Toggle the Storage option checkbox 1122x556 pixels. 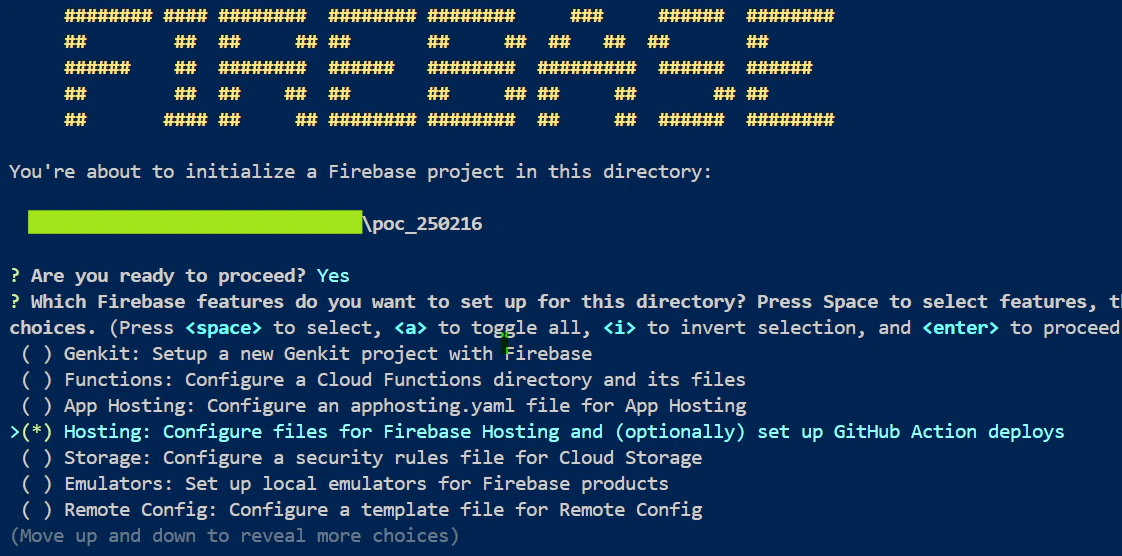point(36,457)
